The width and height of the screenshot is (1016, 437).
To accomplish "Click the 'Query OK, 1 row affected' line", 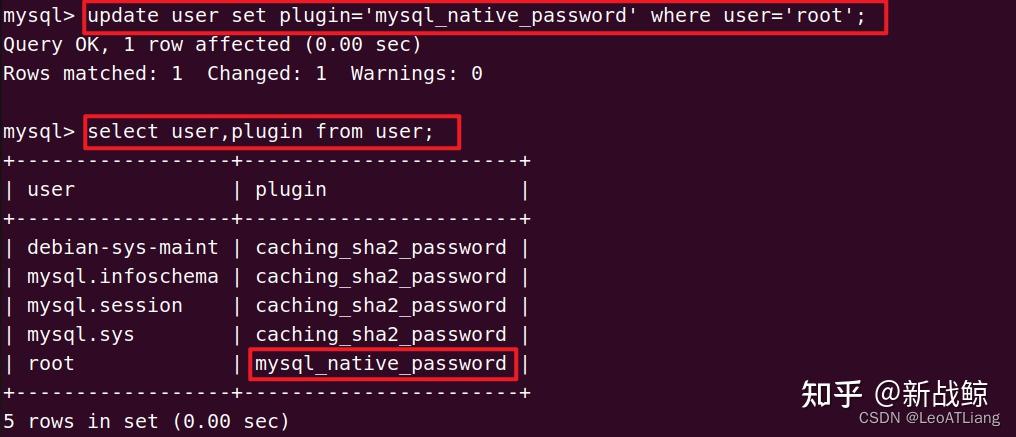I will [213, 45].
